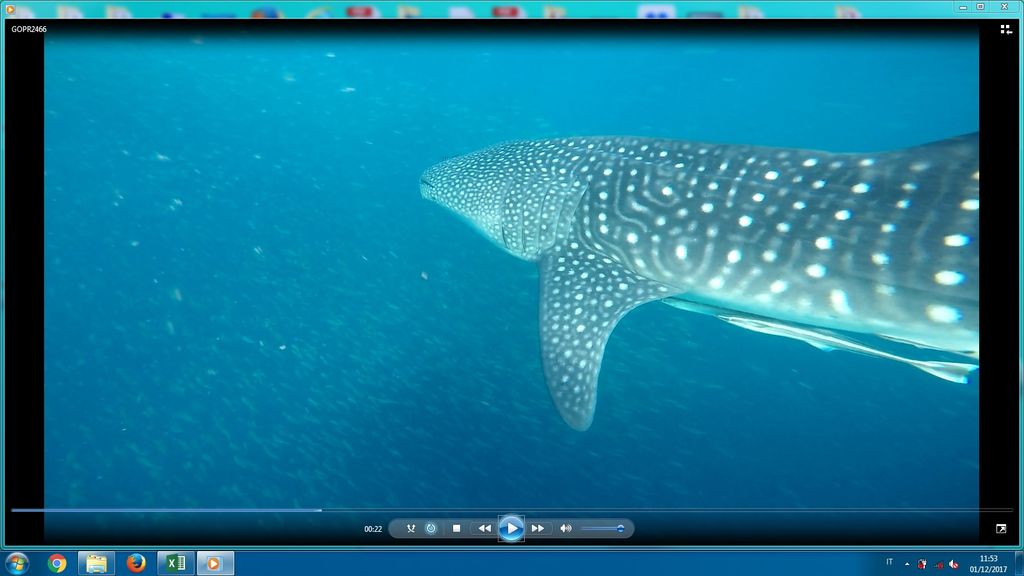Enter full screen mode icon
Image resolution: width=1024 pixels, height=576 pixels.
click(x=1001, y=528)
